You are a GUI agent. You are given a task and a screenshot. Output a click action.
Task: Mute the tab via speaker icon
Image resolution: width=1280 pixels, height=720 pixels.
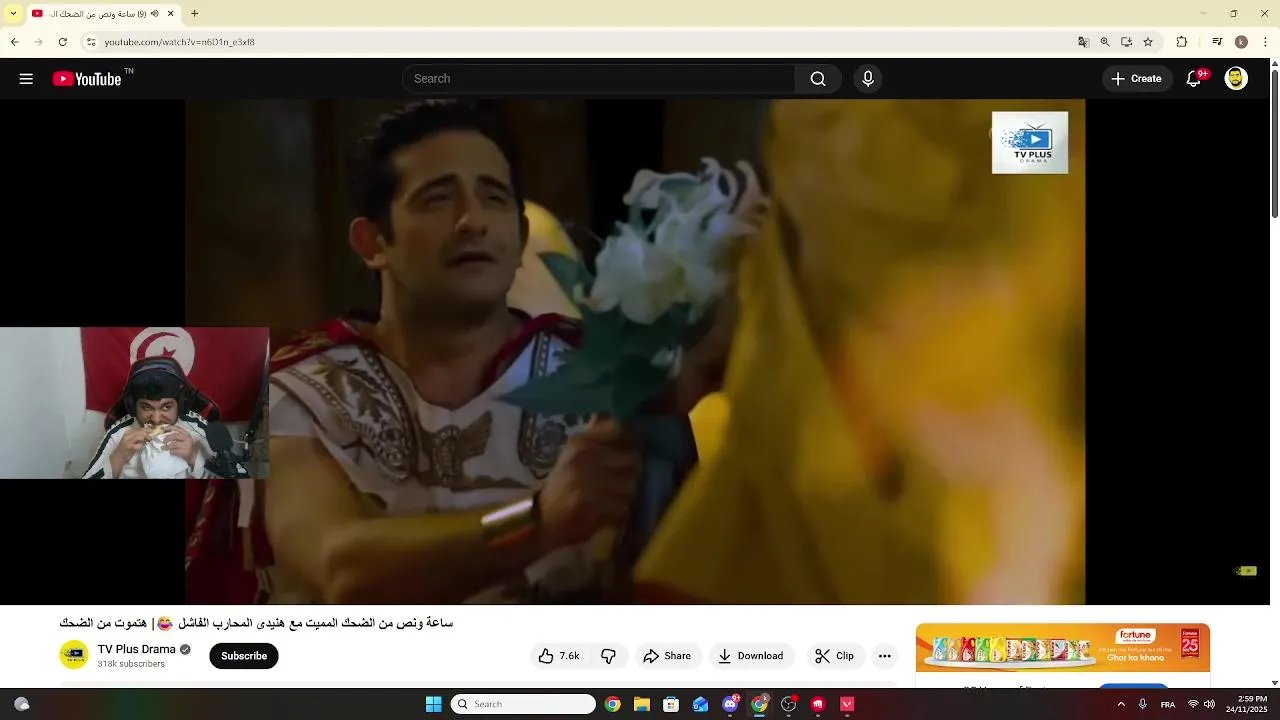click(155, 14)
